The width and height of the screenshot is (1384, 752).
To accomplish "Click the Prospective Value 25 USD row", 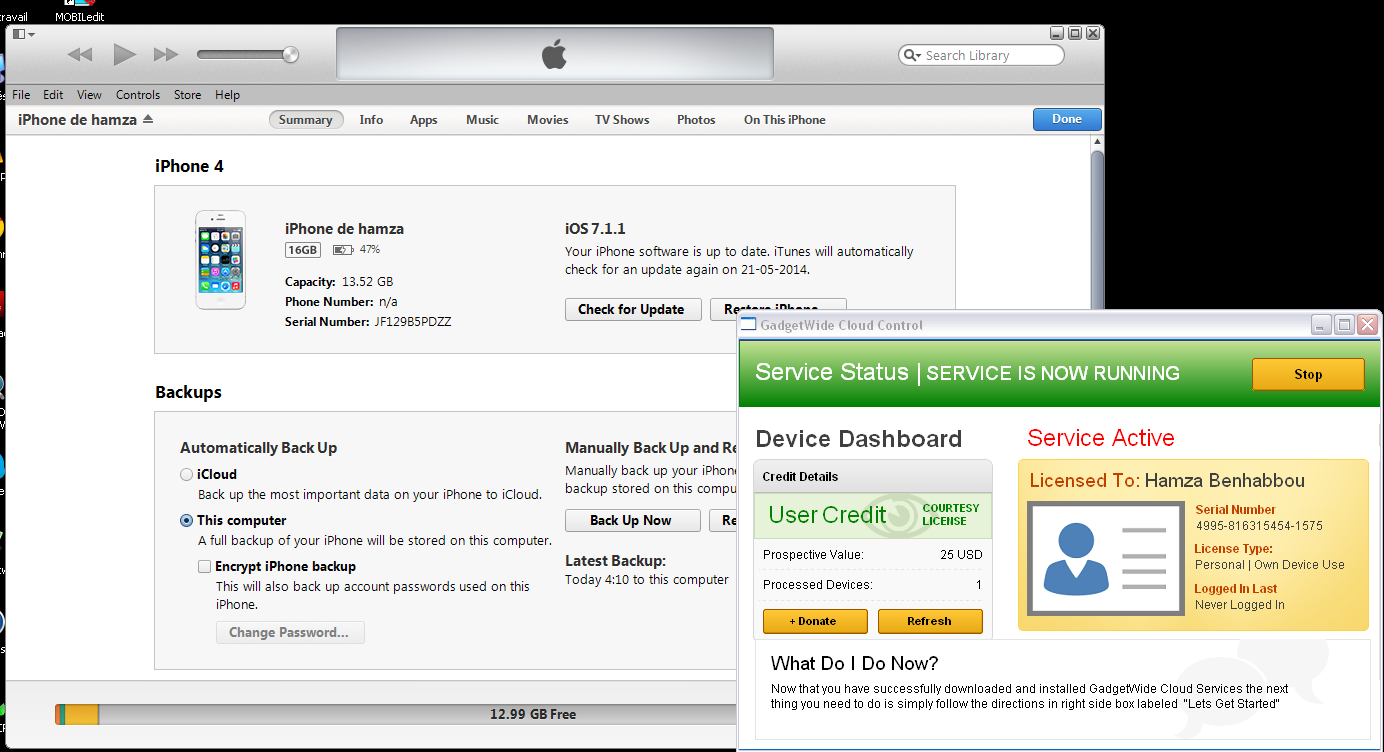I will (x=873, y=555).
